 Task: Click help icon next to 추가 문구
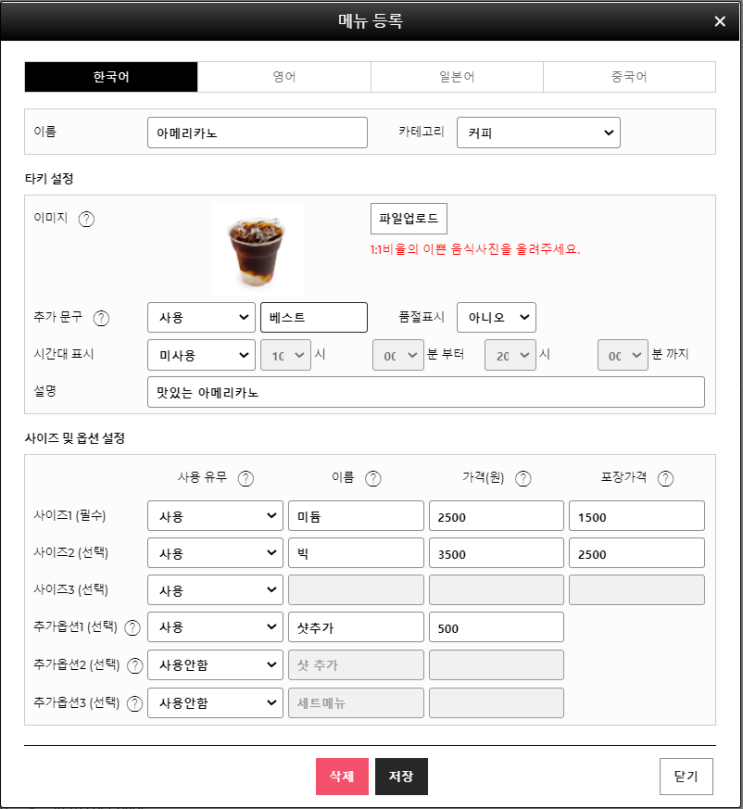(101, 318)
